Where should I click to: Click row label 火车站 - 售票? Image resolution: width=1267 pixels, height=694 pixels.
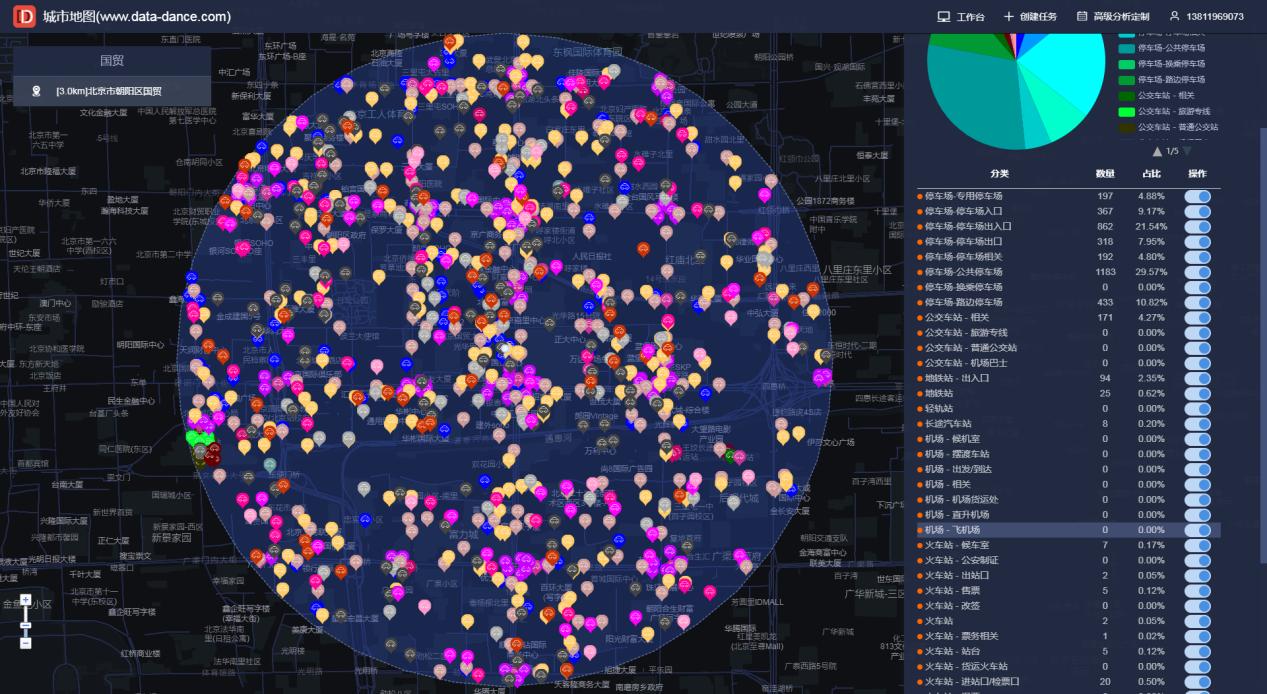(x=952, y=590)
